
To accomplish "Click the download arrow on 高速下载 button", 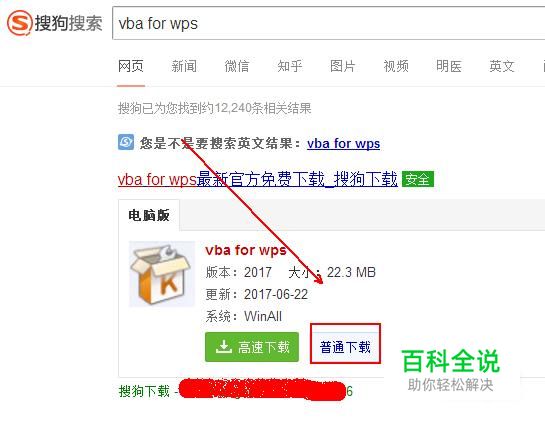I will pyautogui.click(x=223, y=347).
